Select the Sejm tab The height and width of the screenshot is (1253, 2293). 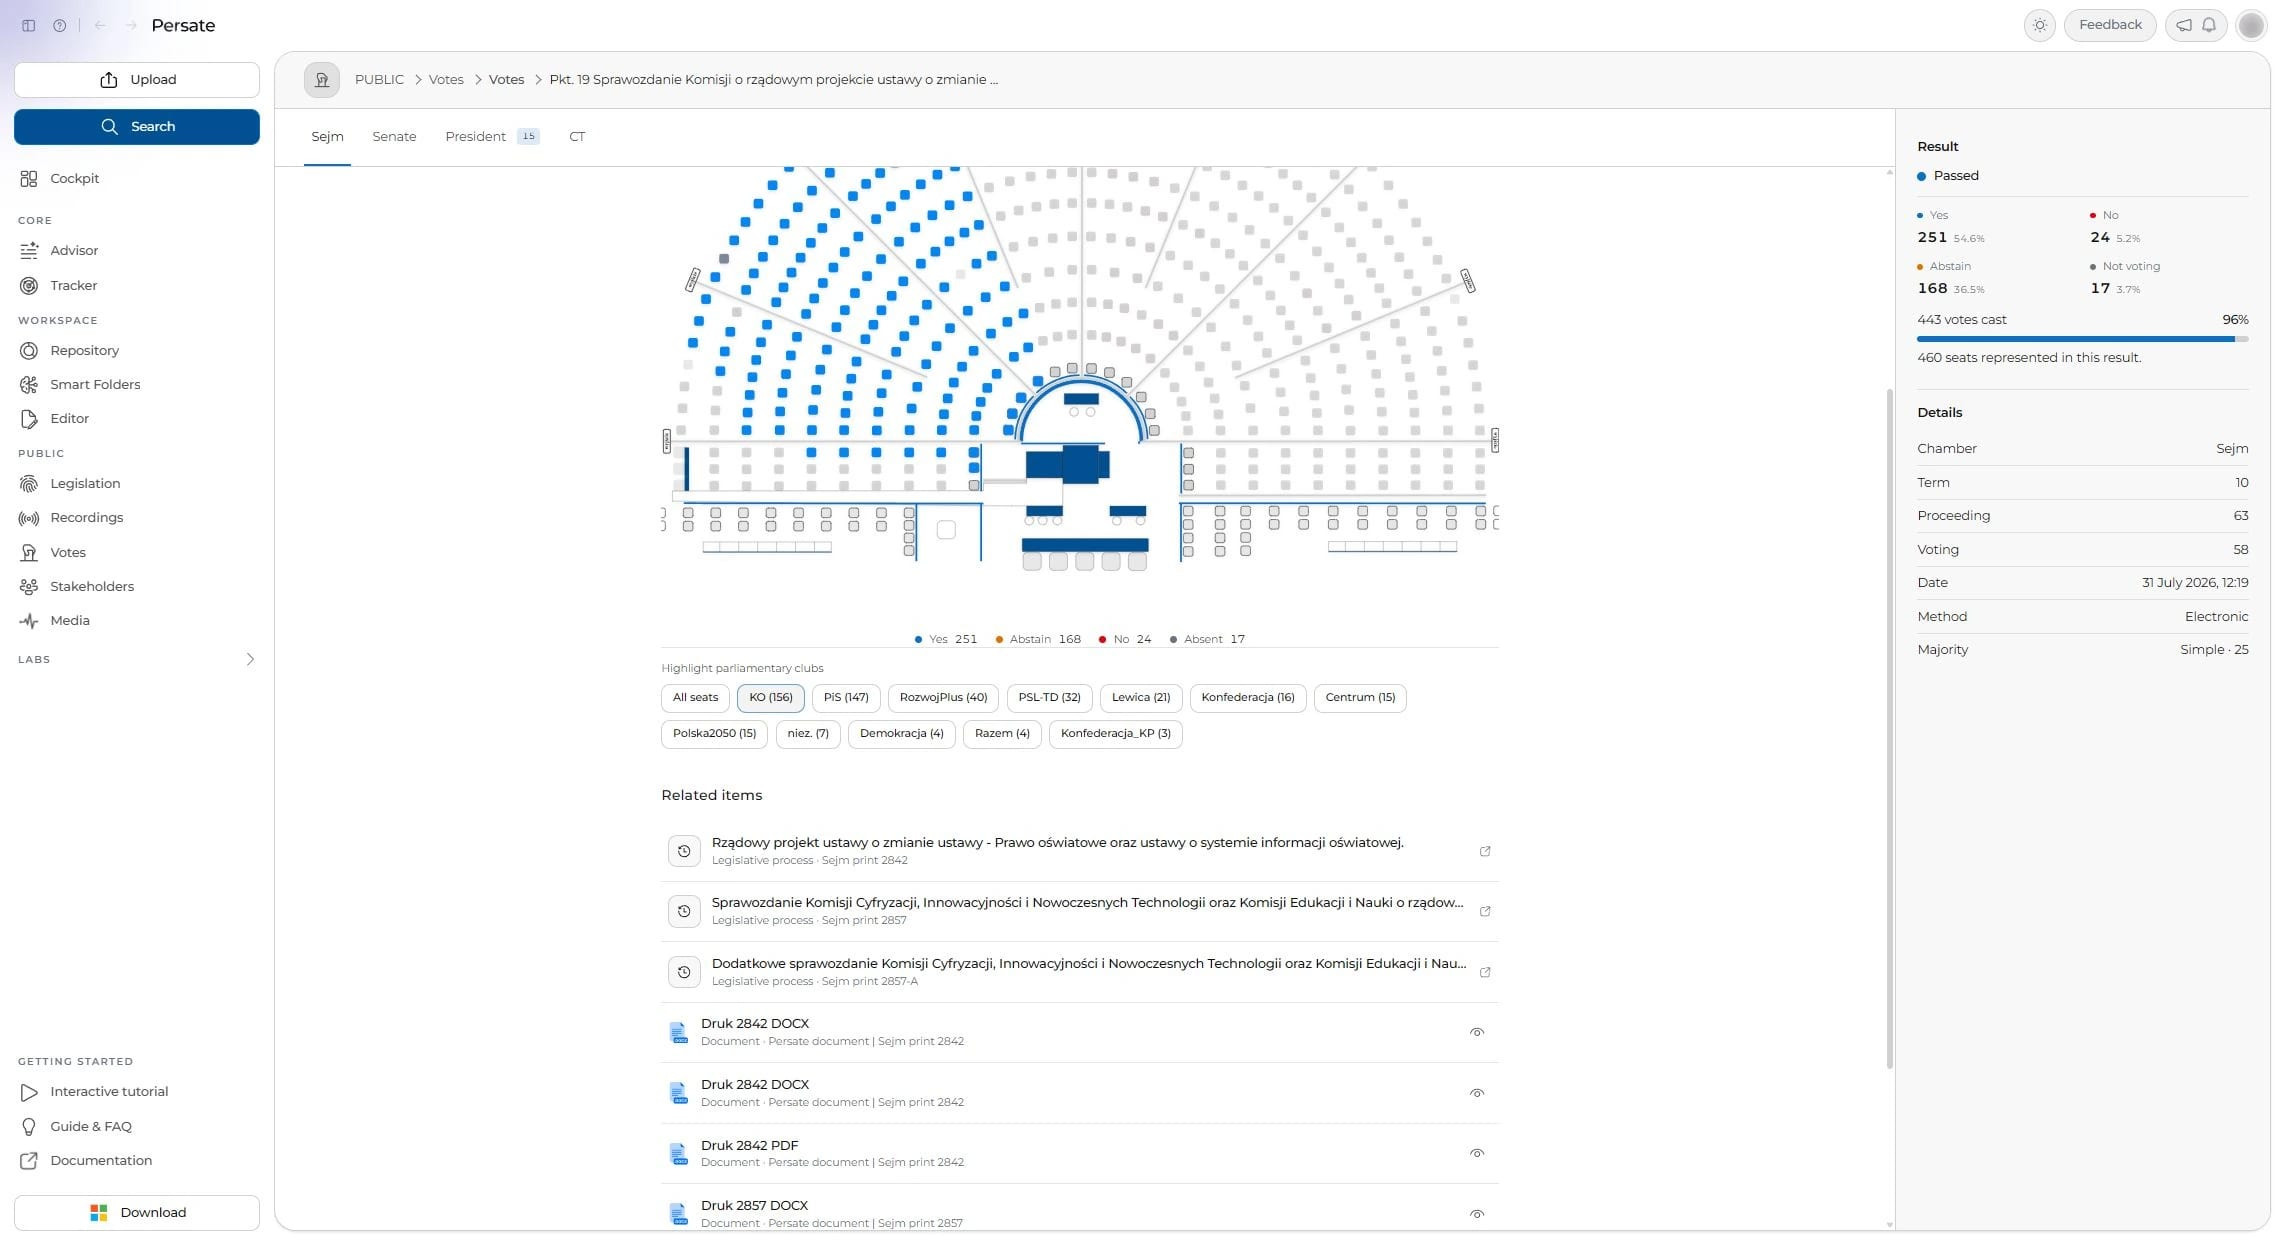(327, 137)
